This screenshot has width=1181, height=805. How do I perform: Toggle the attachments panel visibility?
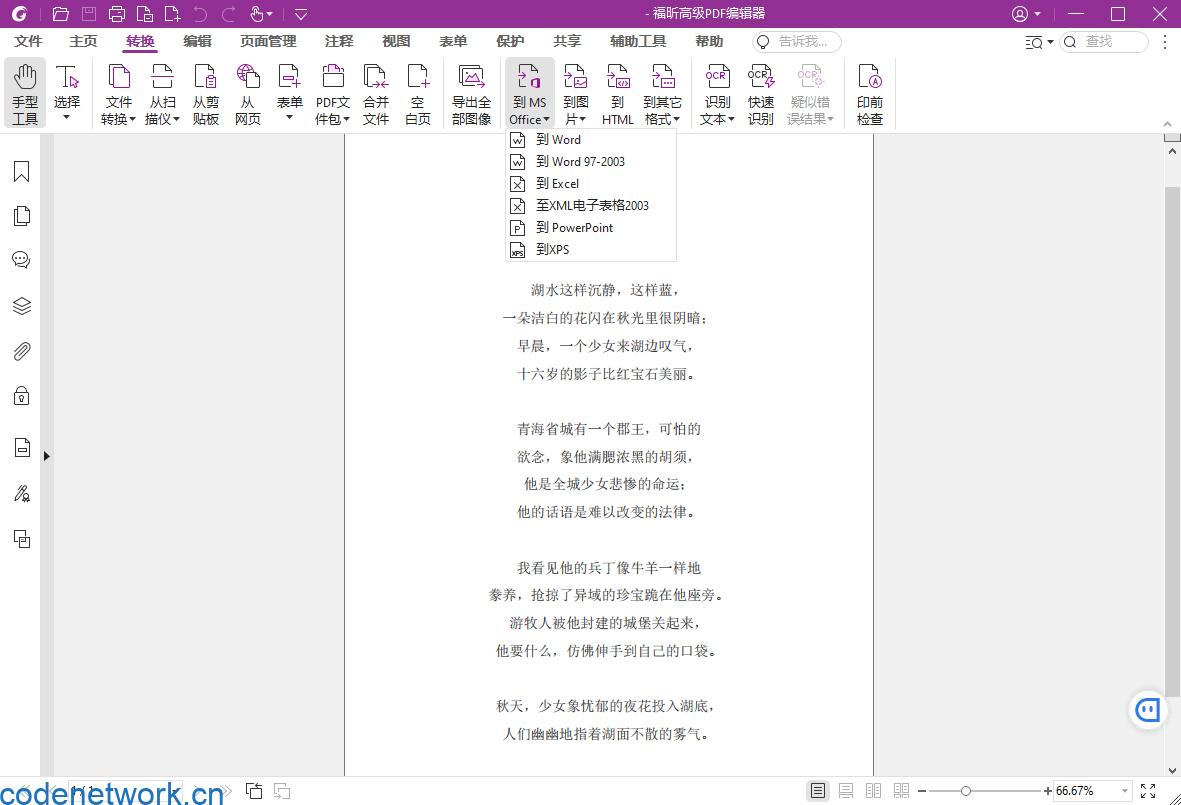click(21, 350)
